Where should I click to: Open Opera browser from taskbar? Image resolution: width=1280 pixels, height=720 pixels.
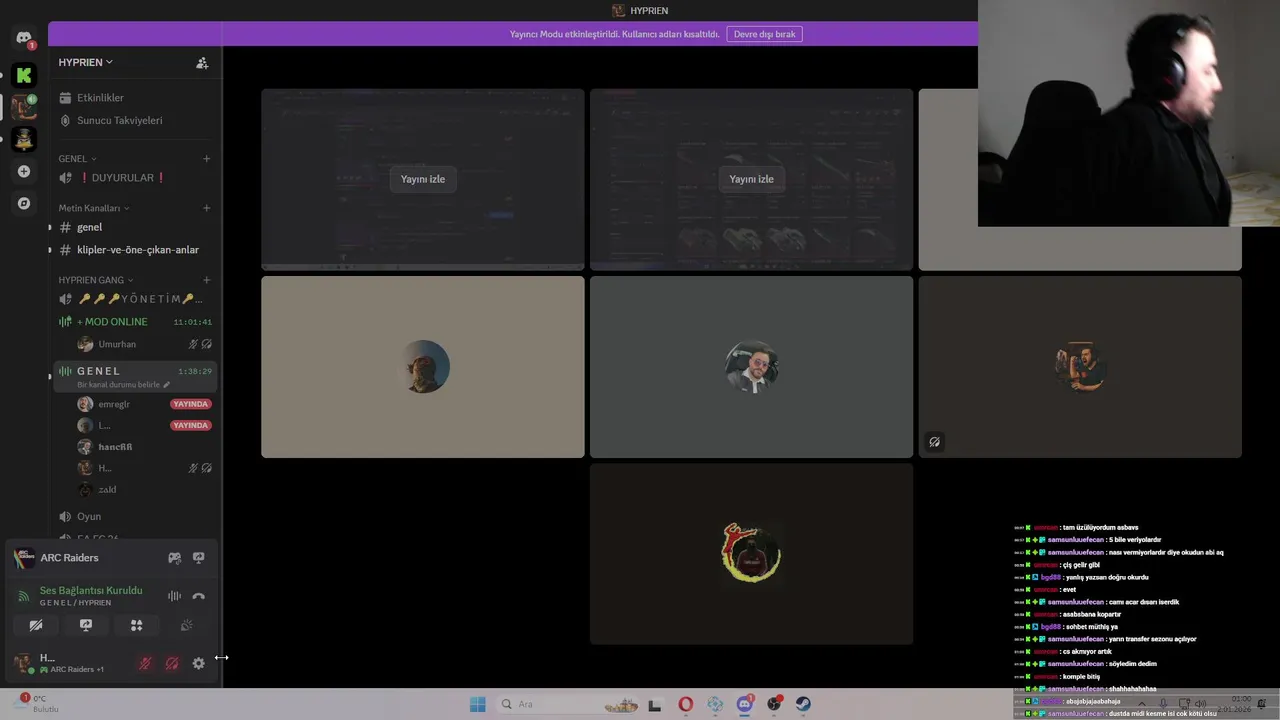685,704
